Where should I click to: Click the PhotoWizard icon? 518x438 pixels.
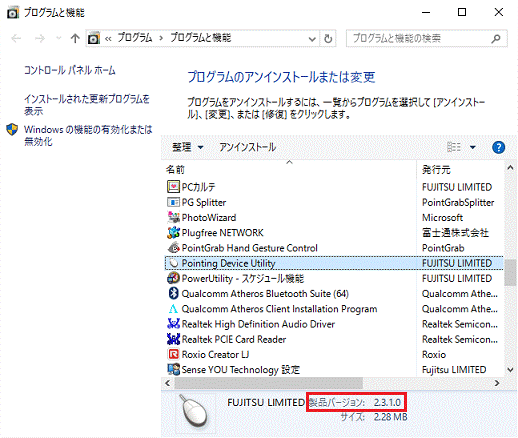click(x=173, y=217)
